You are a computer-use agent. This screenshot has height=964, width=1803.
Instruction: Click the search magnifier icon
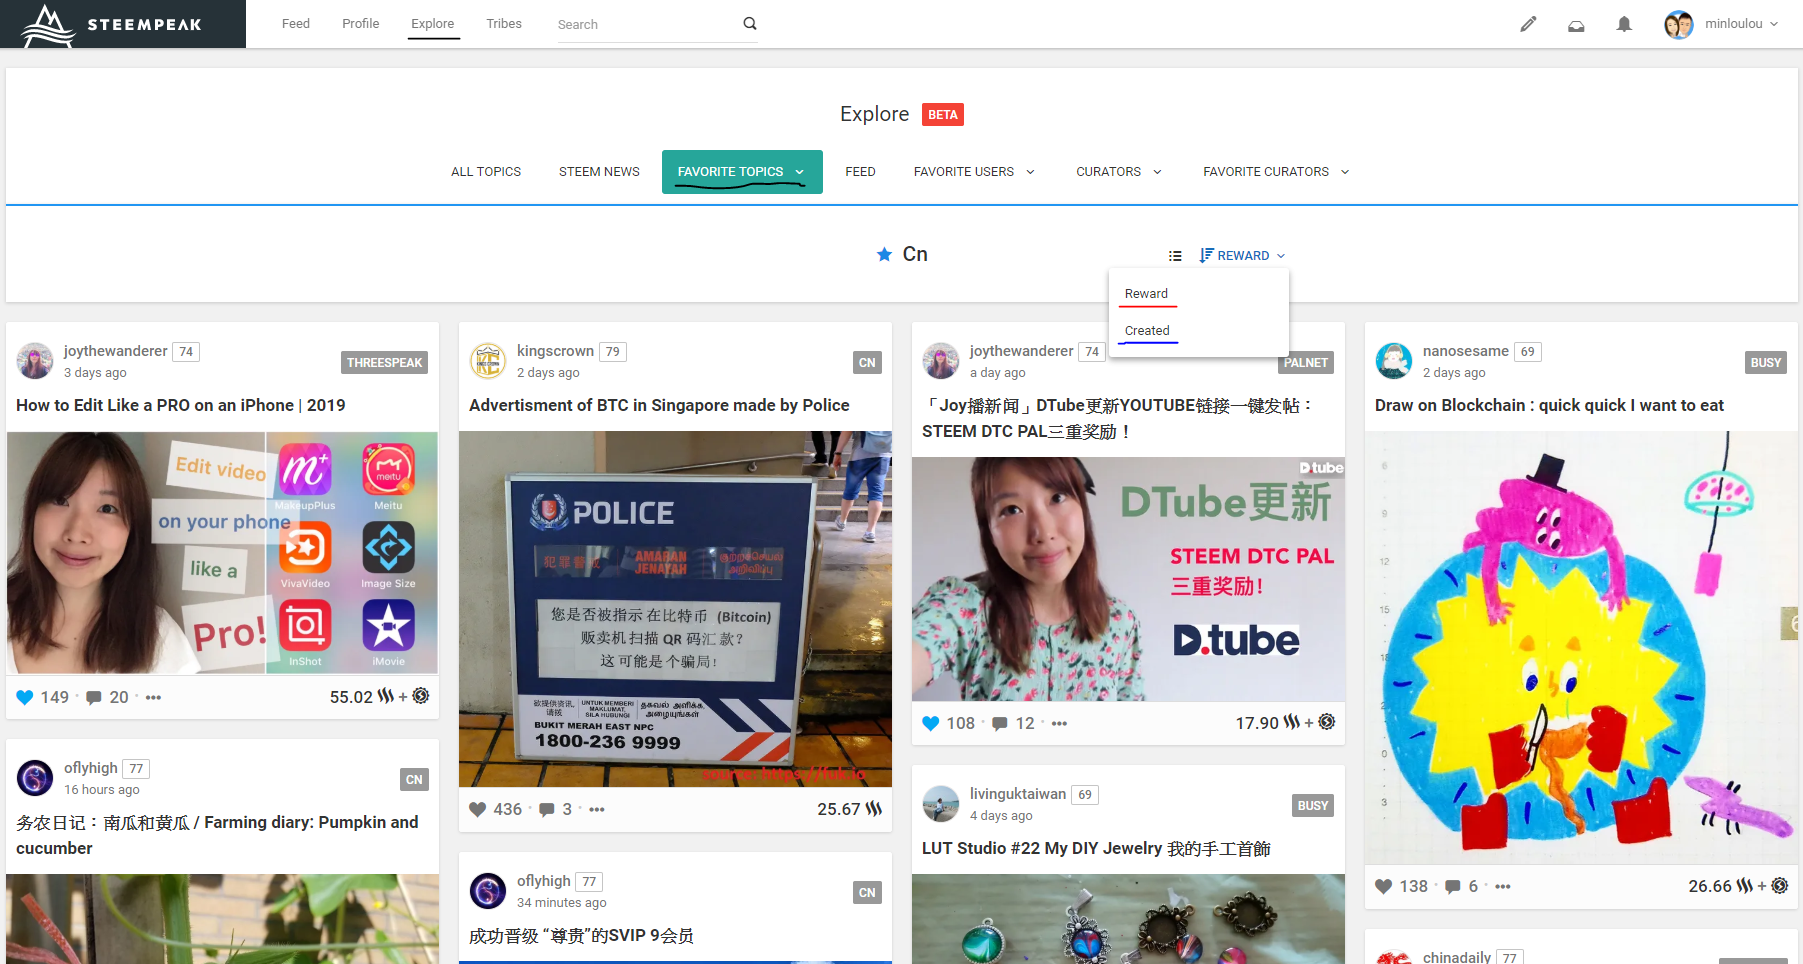750,24
